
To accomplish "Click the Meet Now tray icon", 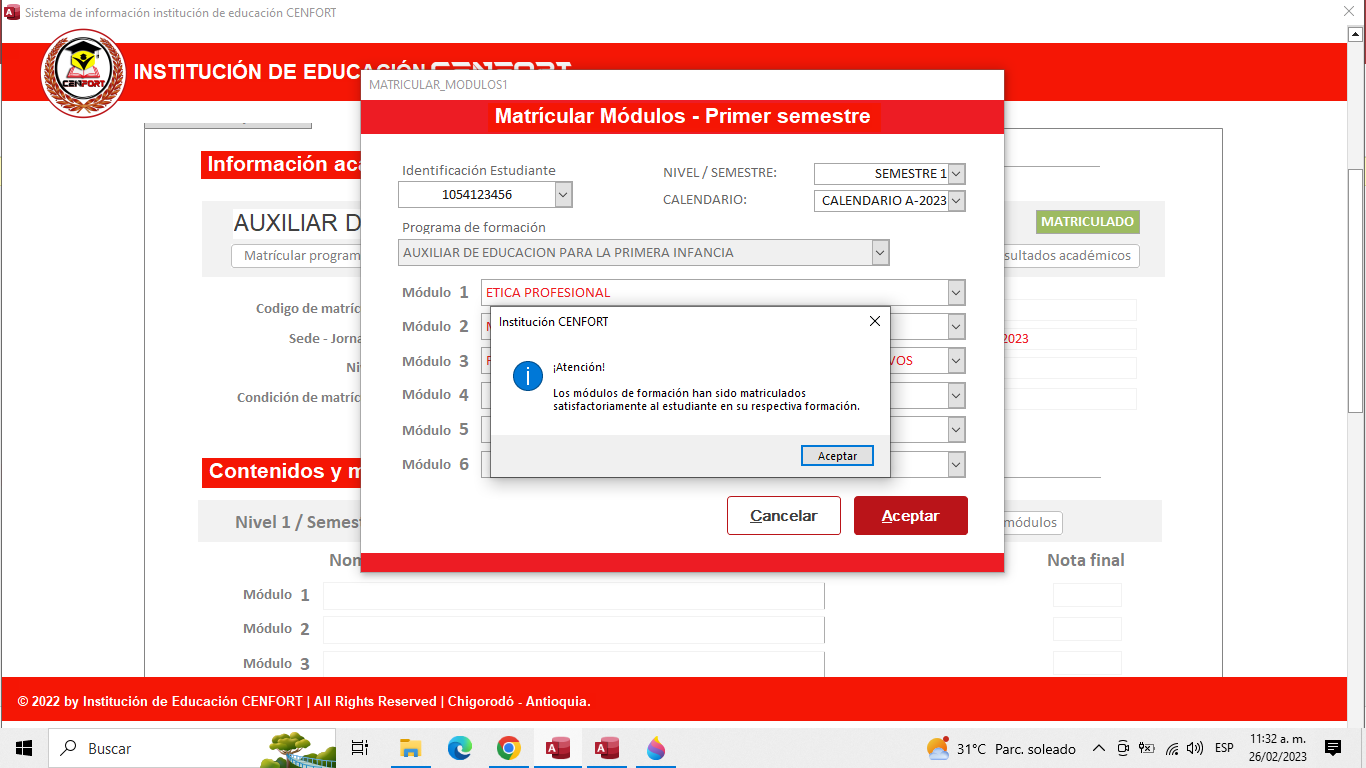I will pos(1123,748).
